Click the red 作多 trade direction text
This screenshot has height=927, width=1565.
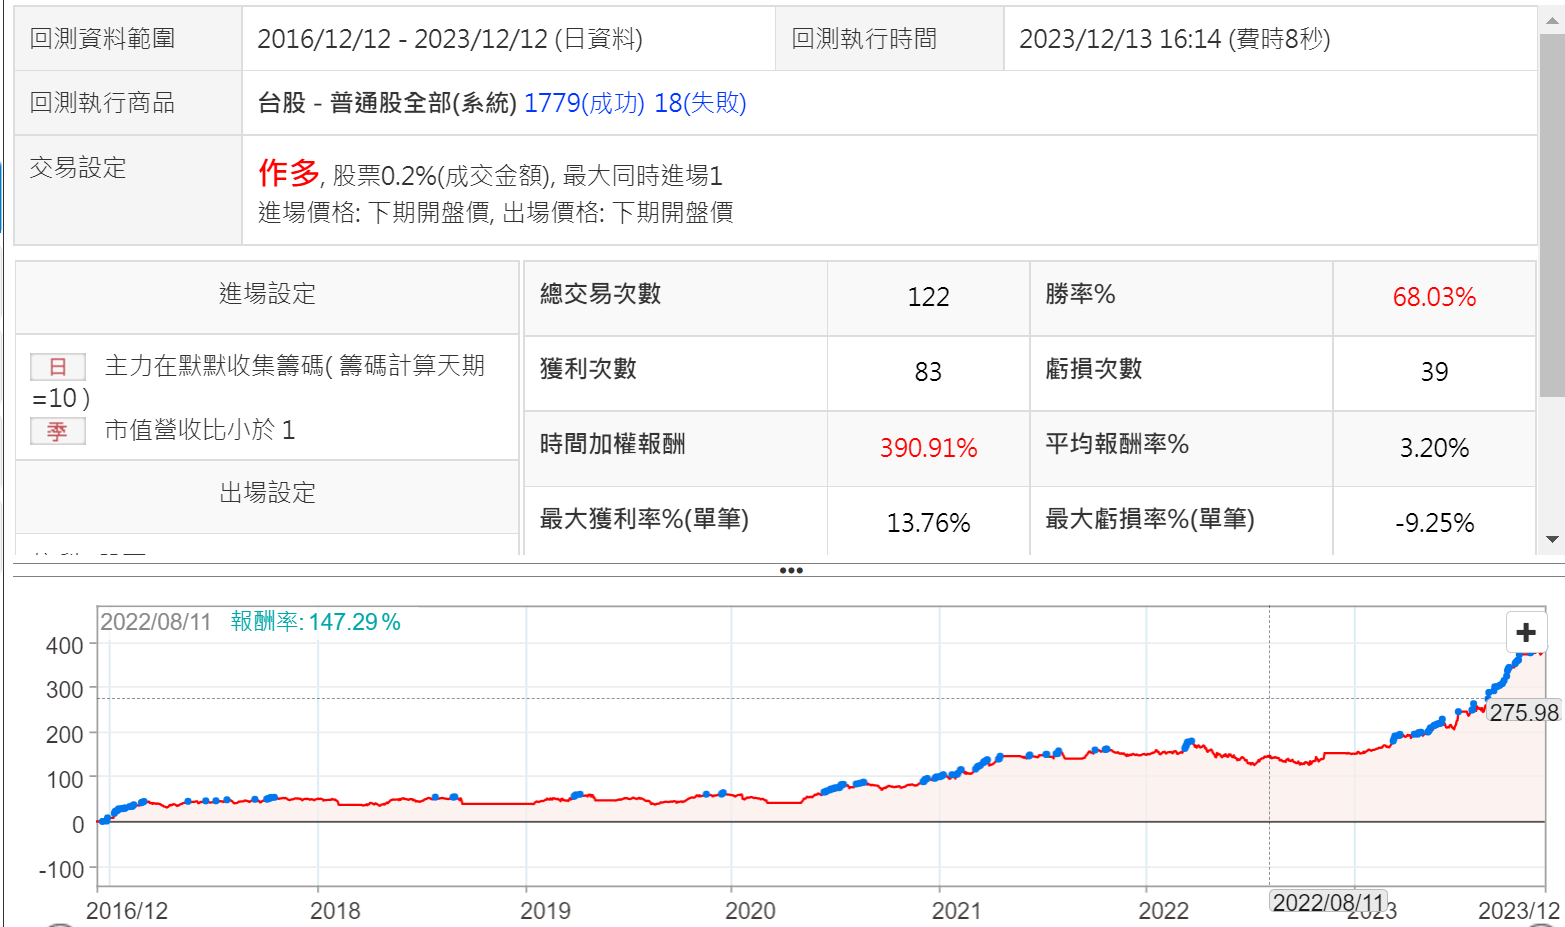(x=288, y=173)
